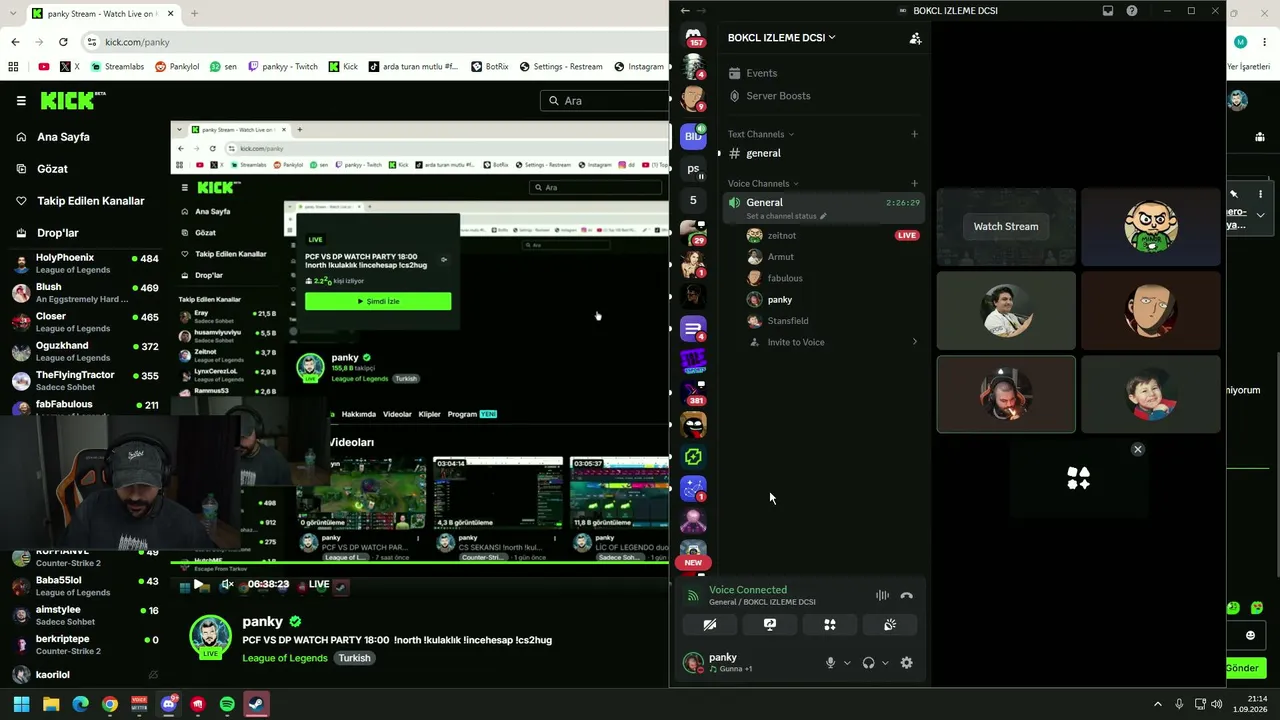Collapse the Text Channels category
Viewport: 1280px width, 720px height.
point(761,134)
